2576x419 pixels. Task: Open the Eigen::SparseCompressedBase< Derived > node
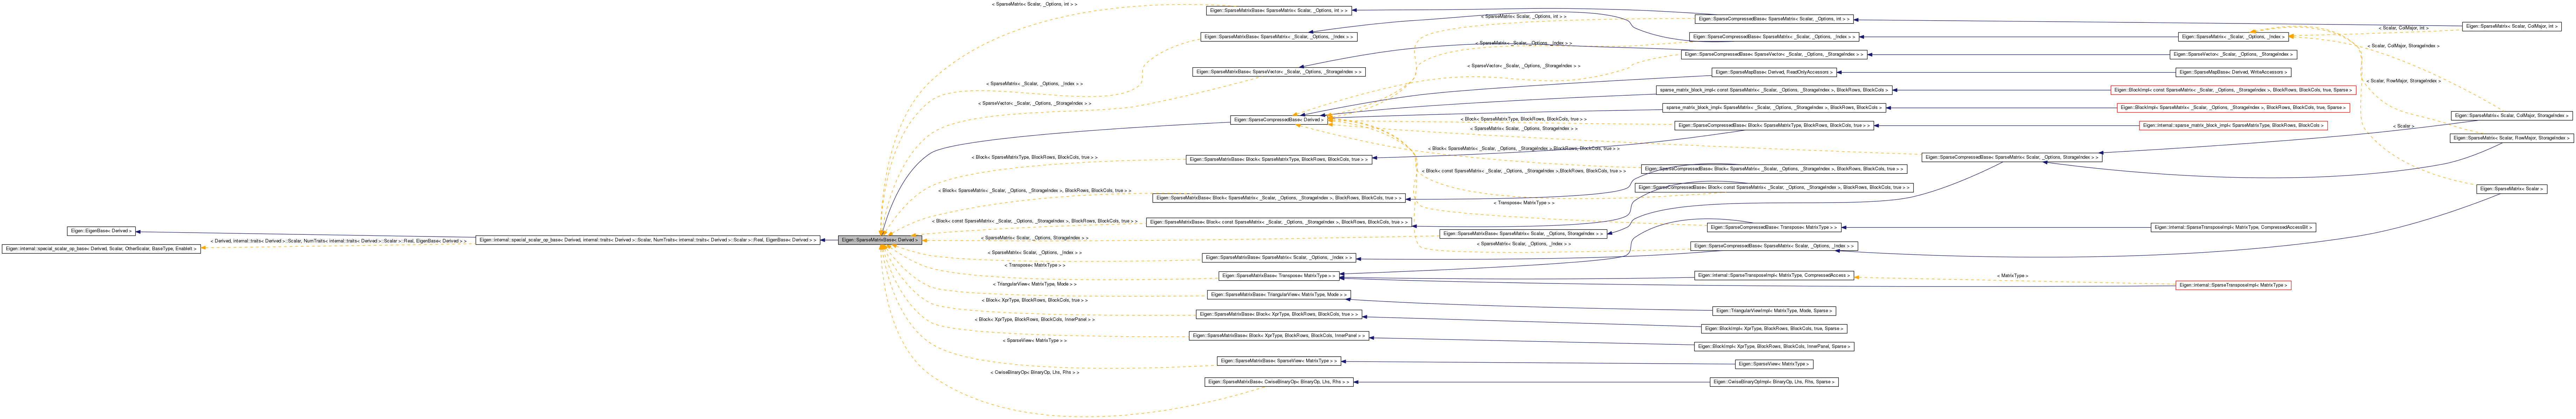coord(1279,120)
